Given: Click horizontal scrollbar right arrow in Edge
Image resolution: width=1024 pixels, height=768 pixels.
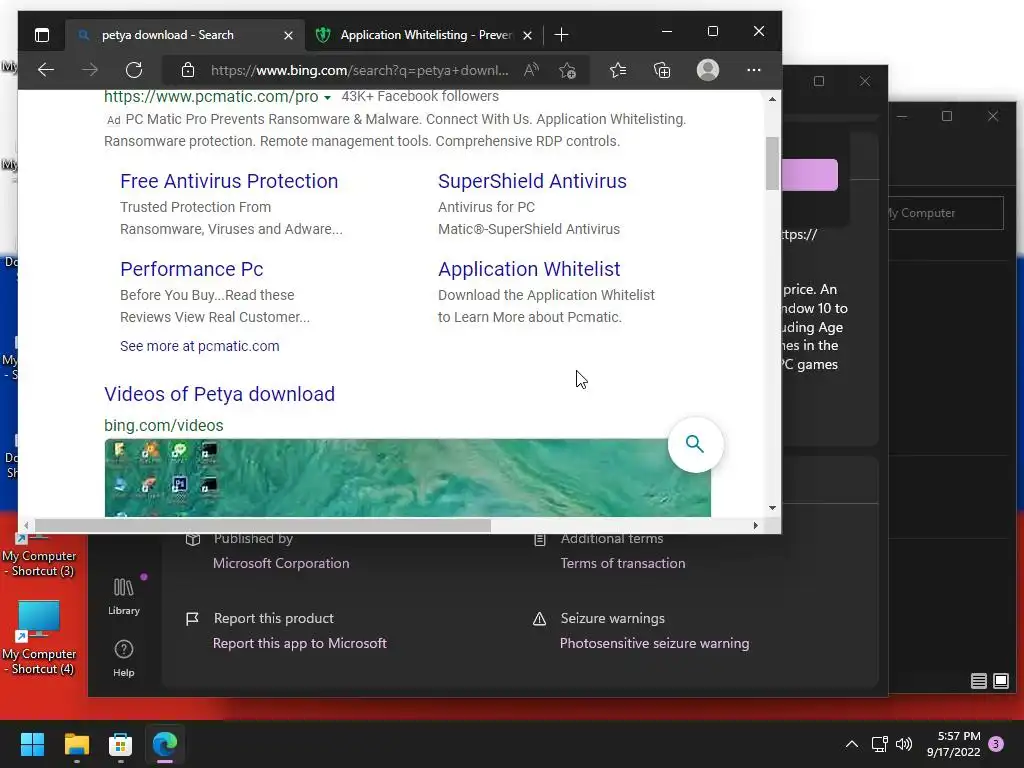Looking at the screenshot, I should pos(756,525).
